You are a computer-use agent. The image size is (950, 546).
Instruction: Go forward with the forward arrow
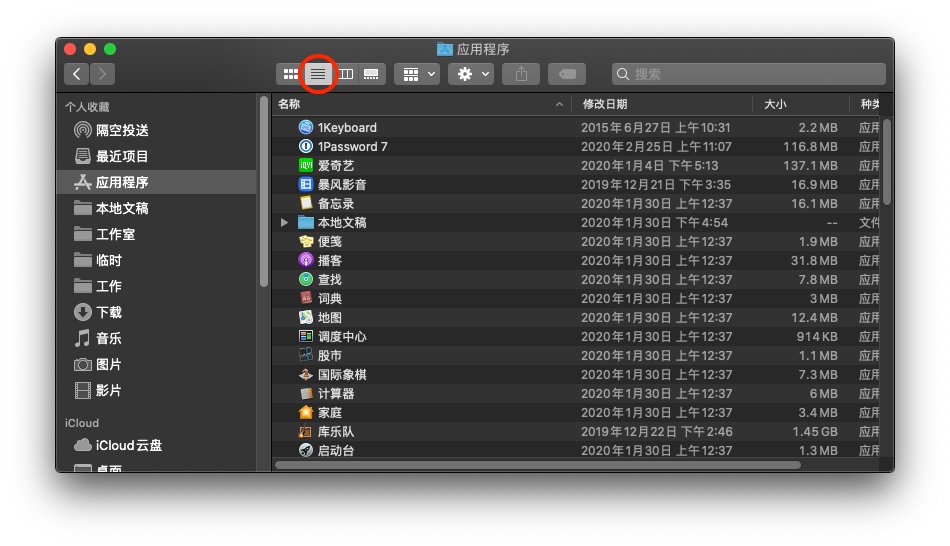point(102,74)
